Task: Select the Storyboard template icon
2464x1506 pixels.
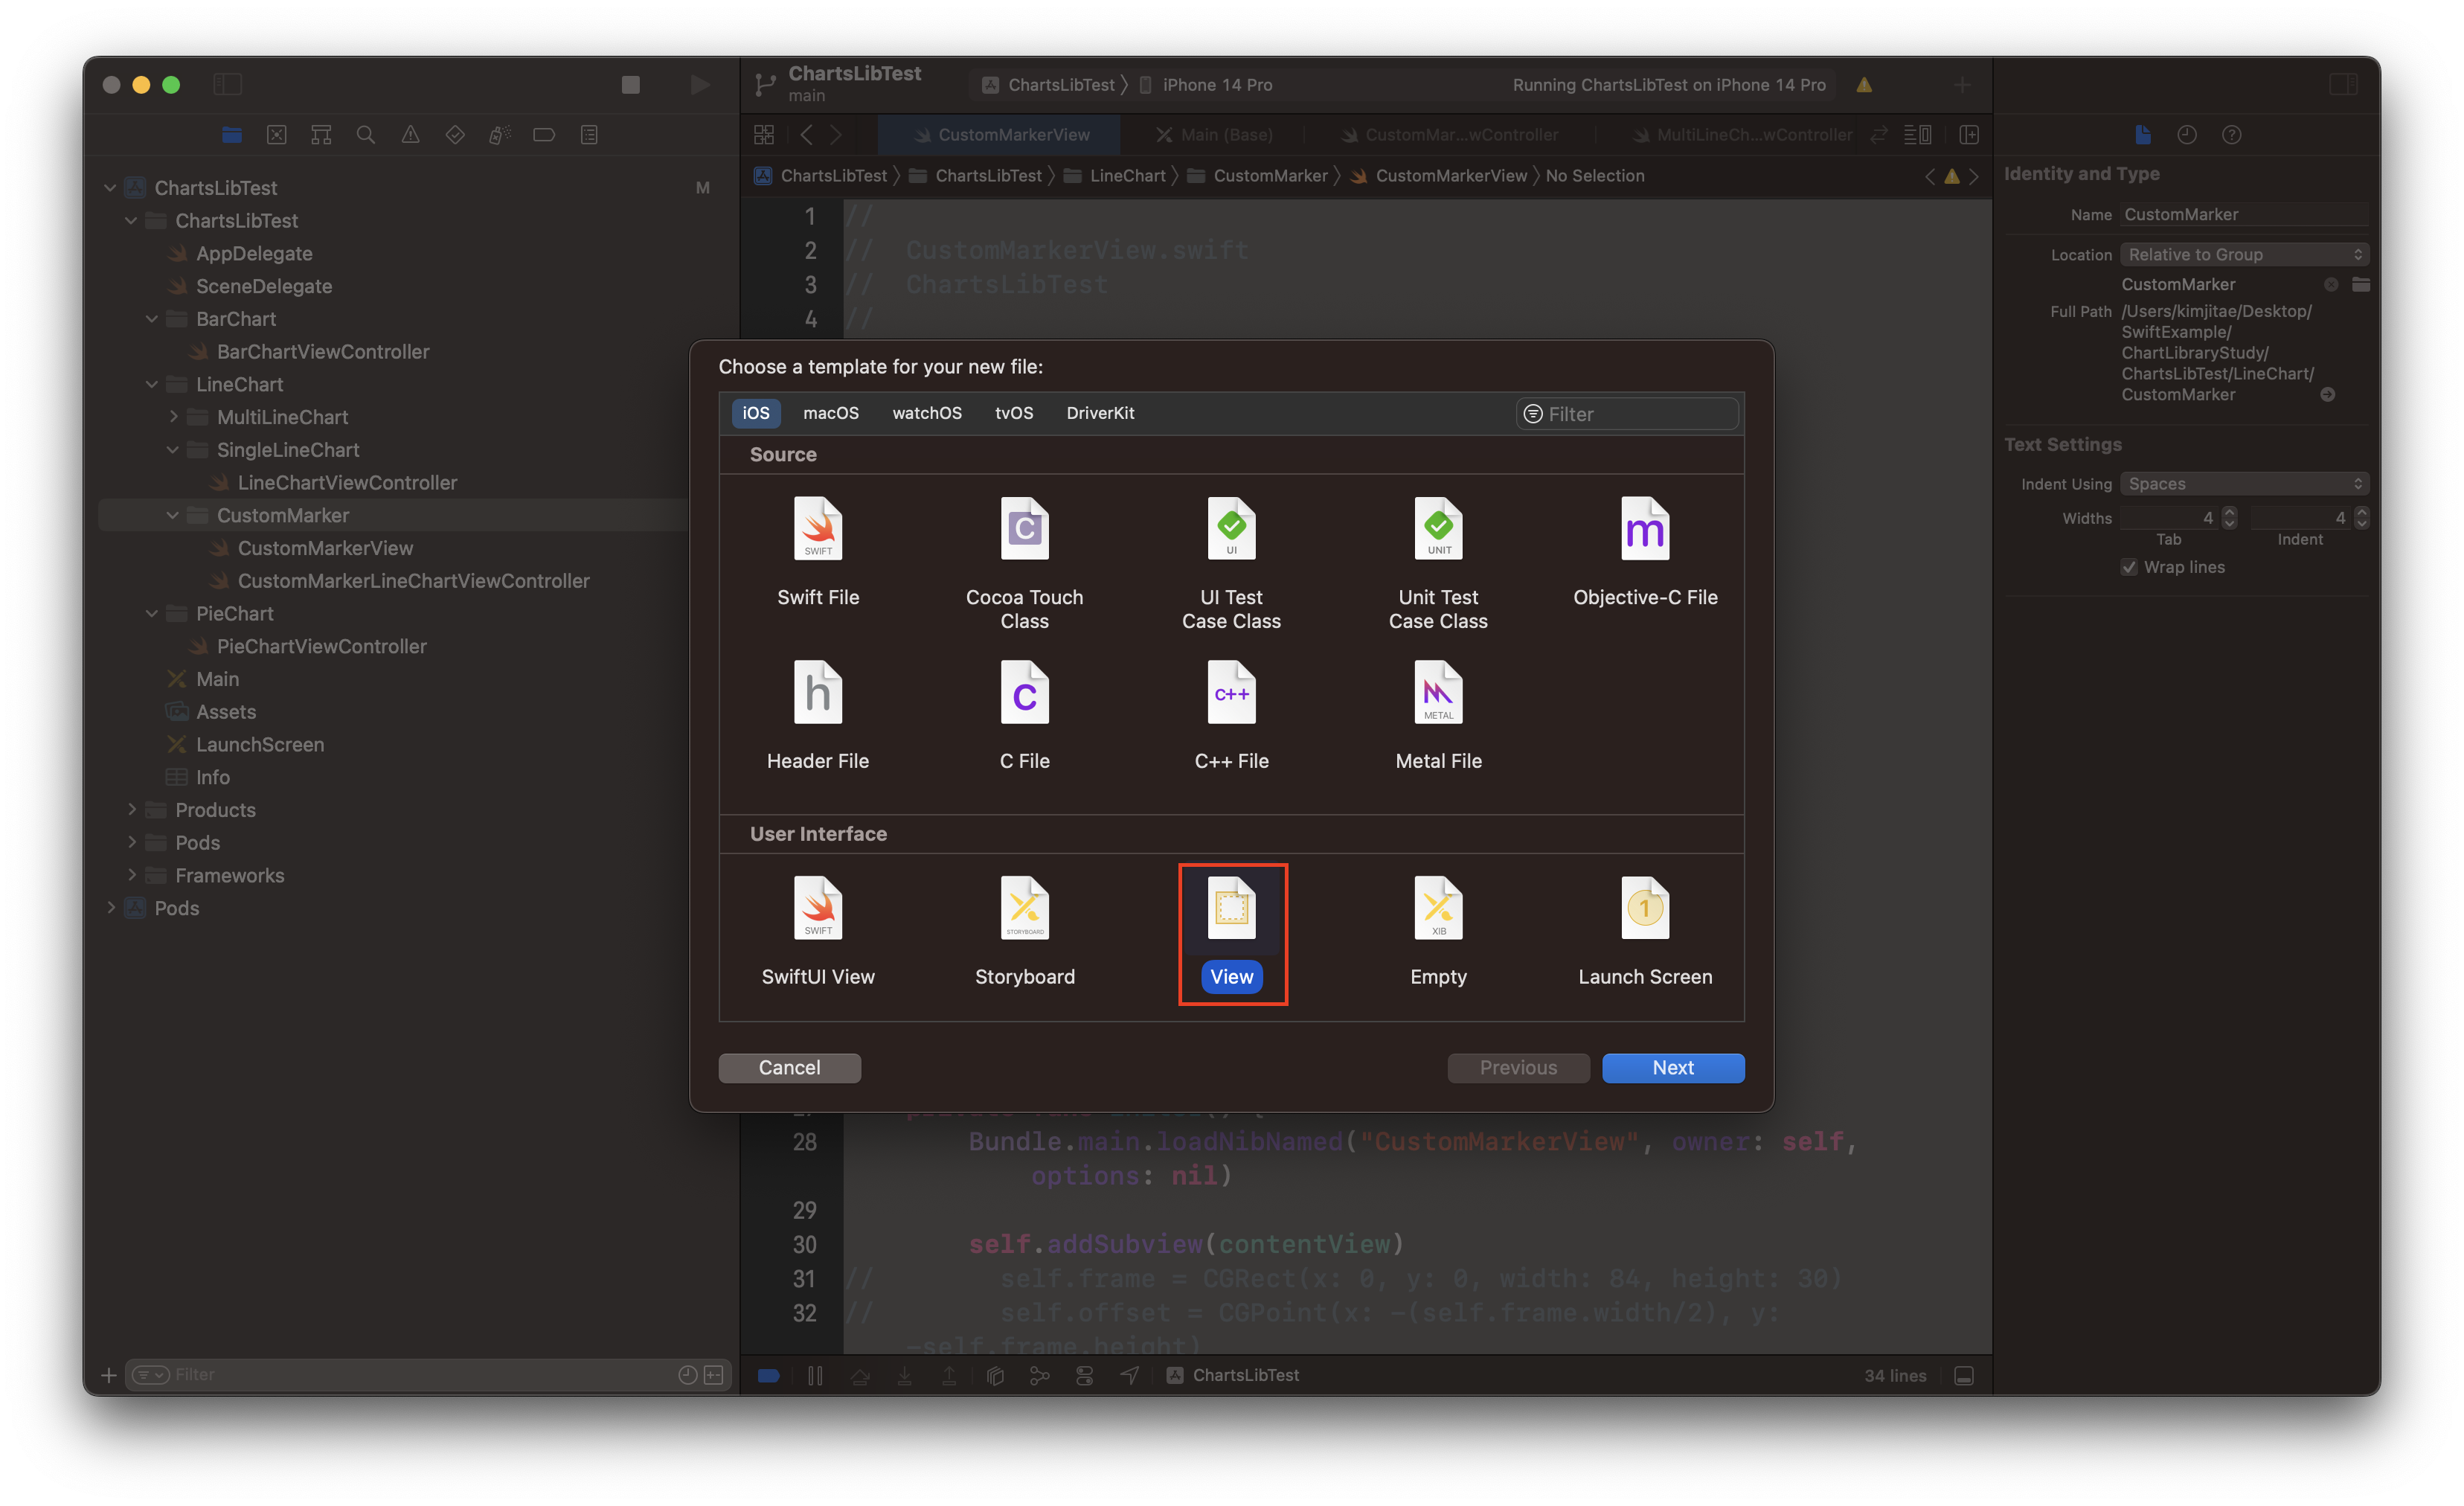Action: click(1024, 909)
